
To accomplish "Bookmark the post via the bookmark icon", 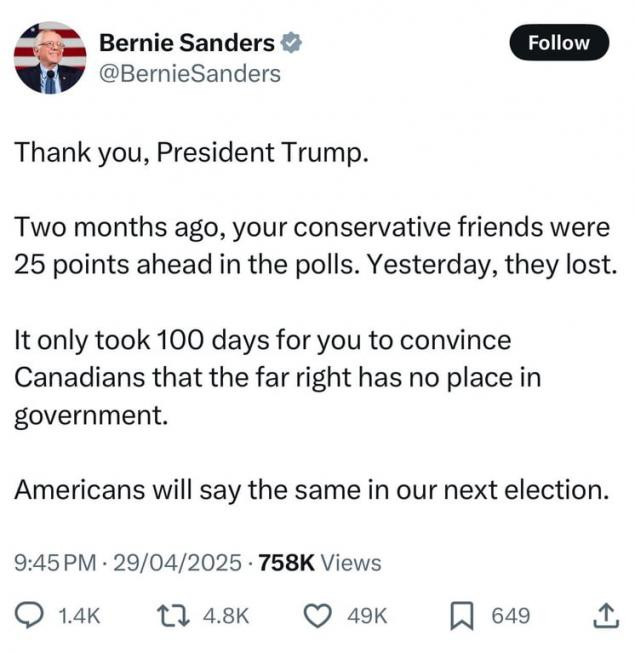I will point(462,616).
